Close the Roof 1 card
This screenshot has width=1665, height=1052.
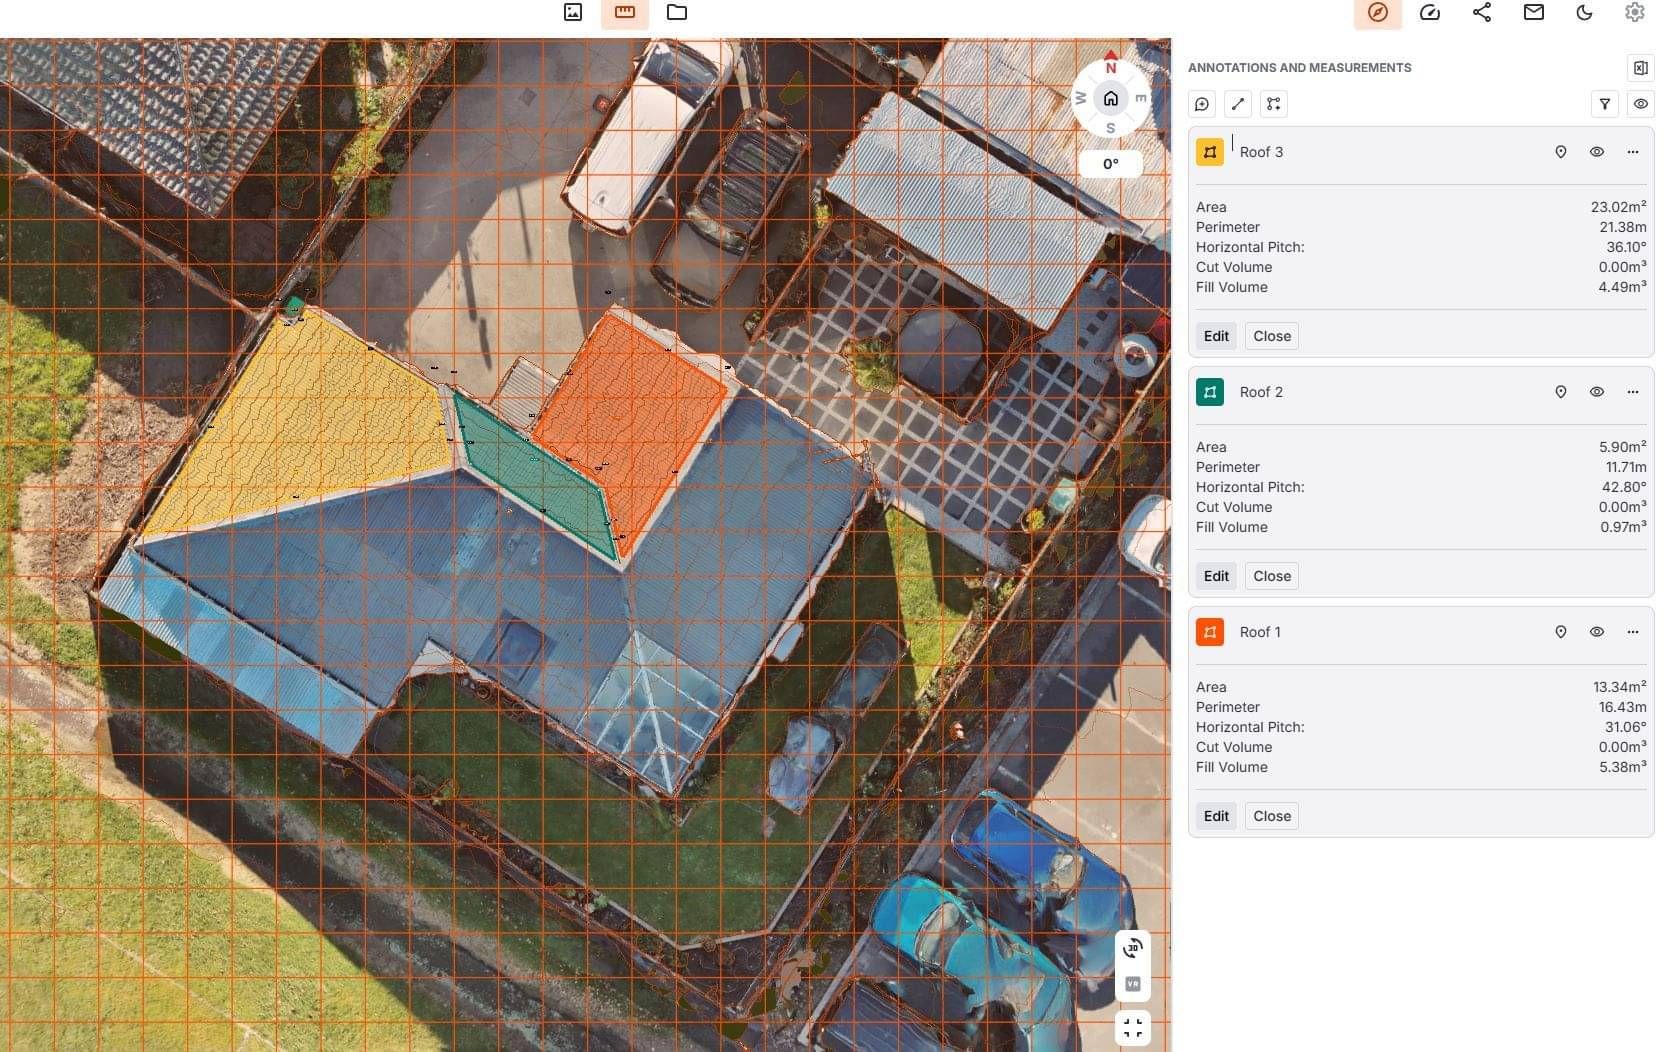pyautogui.click(x=1272, y=816)
